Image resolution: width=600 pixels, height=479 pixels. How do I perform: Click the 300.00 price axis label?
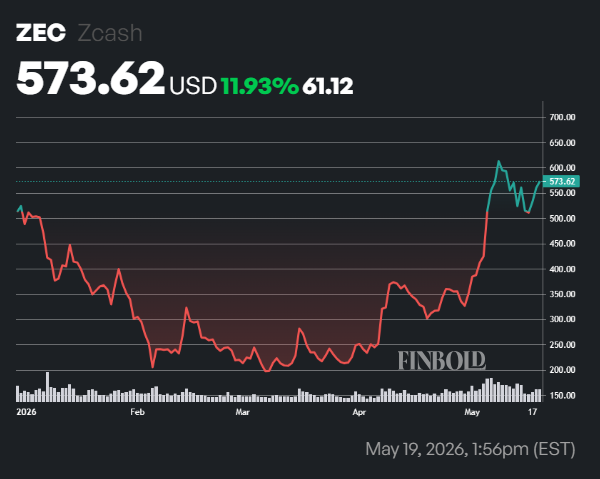pos(562,319)
